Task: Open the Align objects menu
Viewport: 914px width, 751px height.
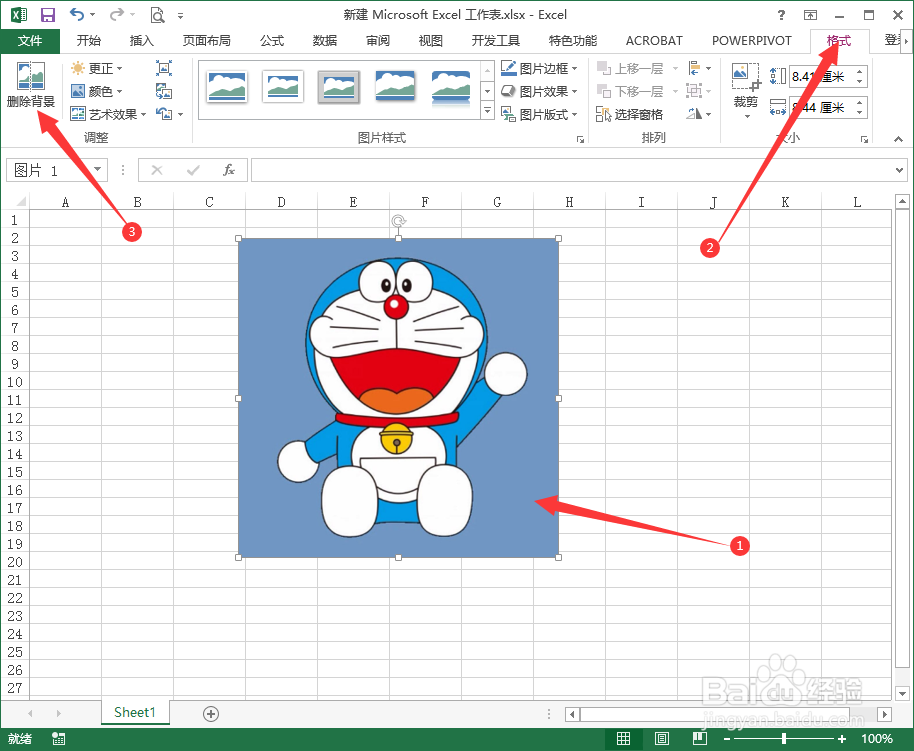Action: pos(699,68)
